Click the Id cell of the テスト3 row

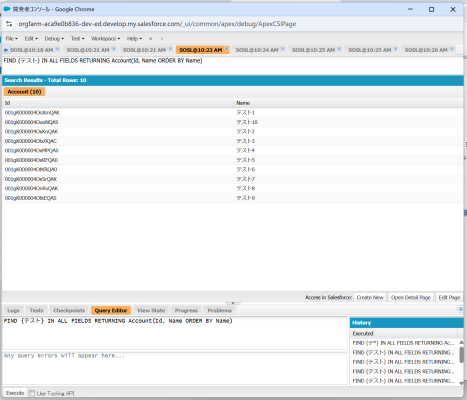click(x=118, y=141)
